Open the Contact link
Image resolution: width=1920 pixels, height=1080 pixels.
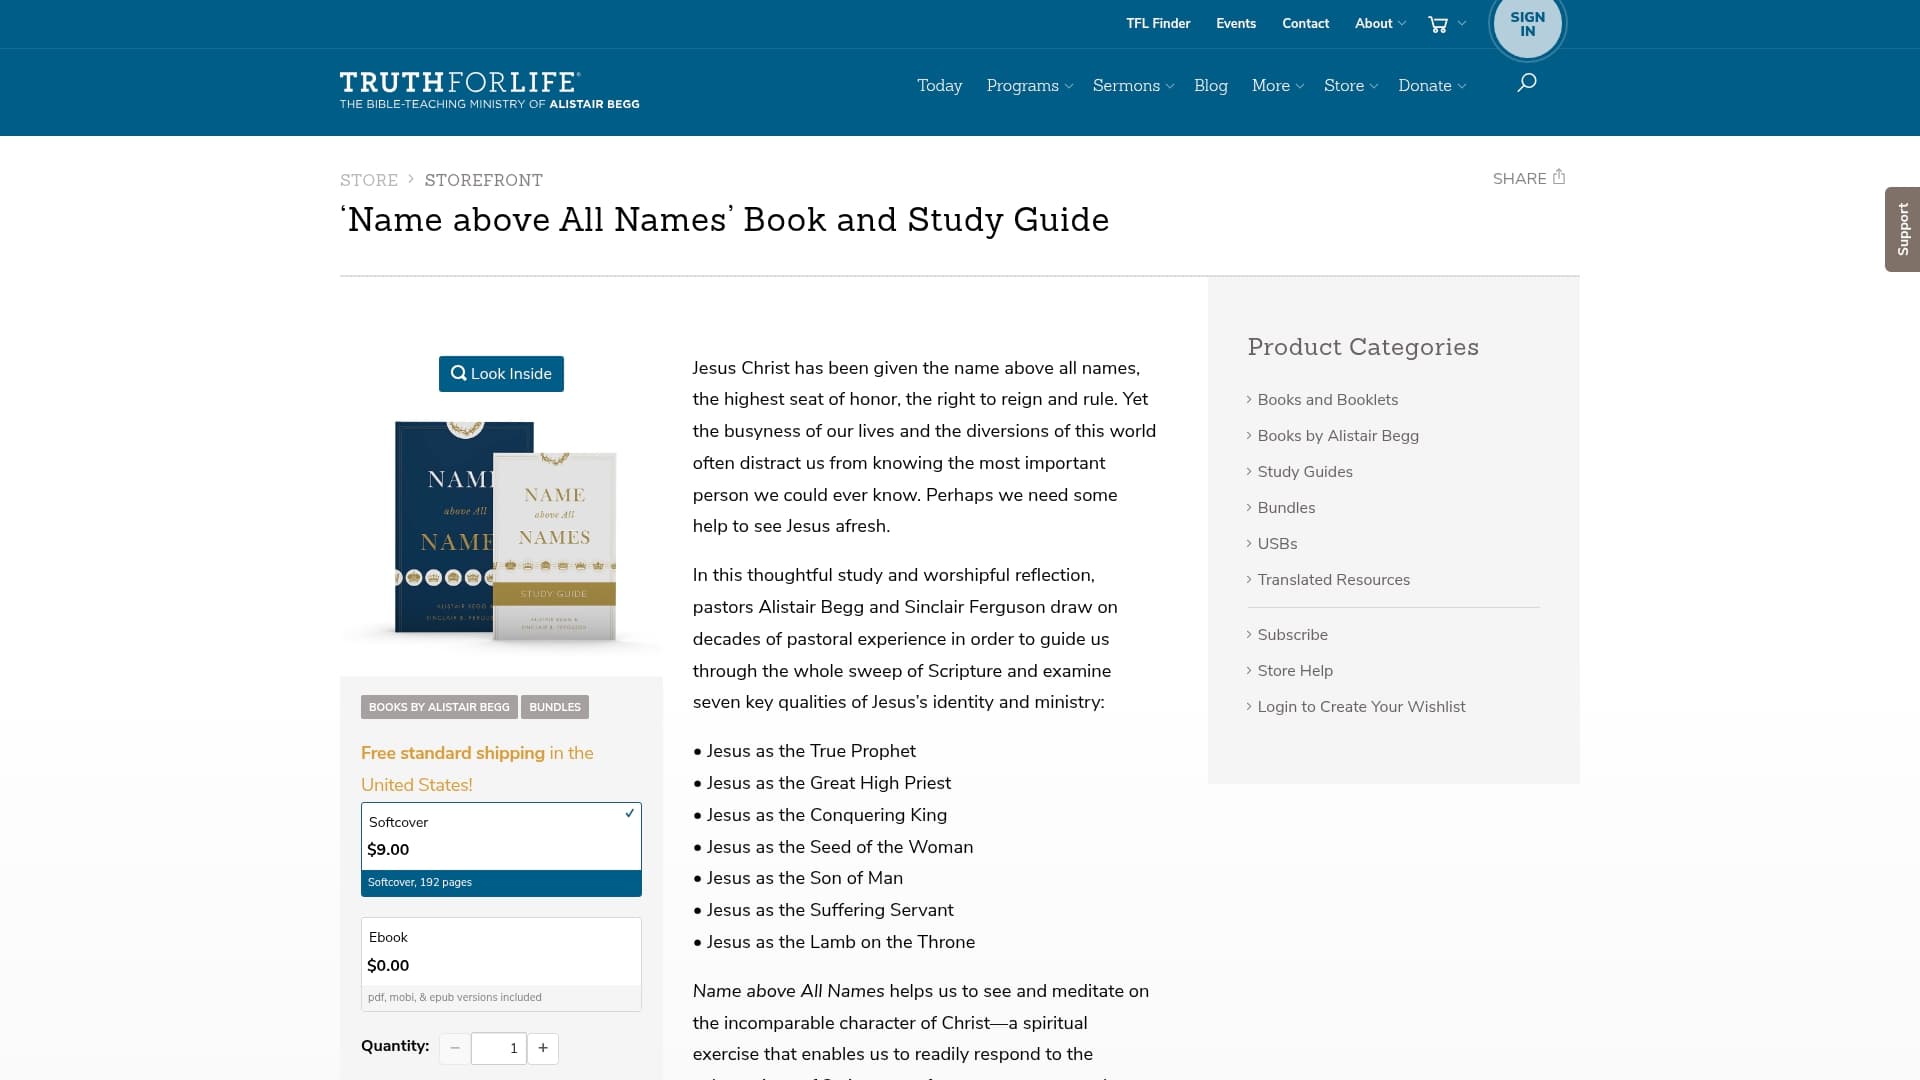point(1305,24)
